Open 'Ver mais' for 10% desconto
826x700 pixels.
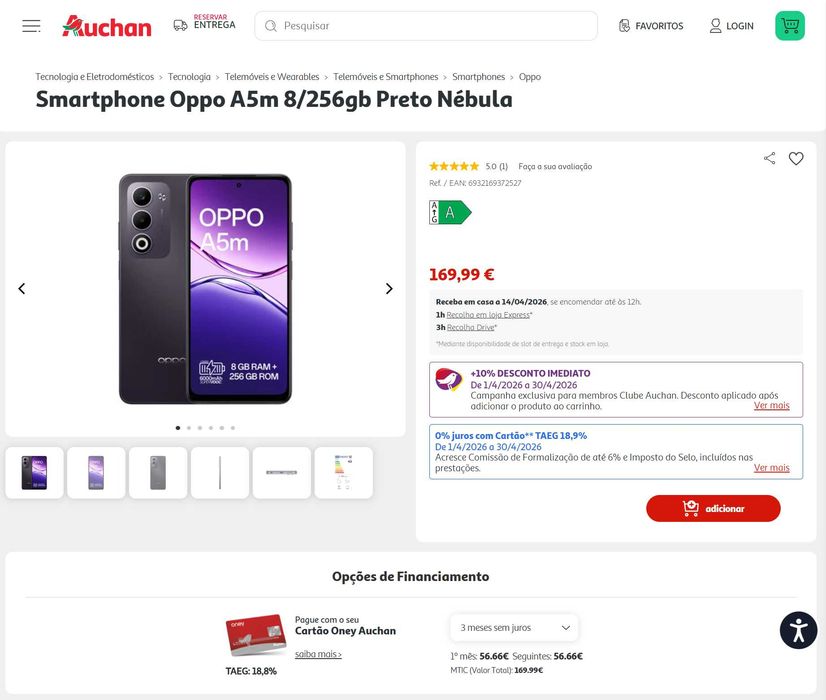coord(771,406)
